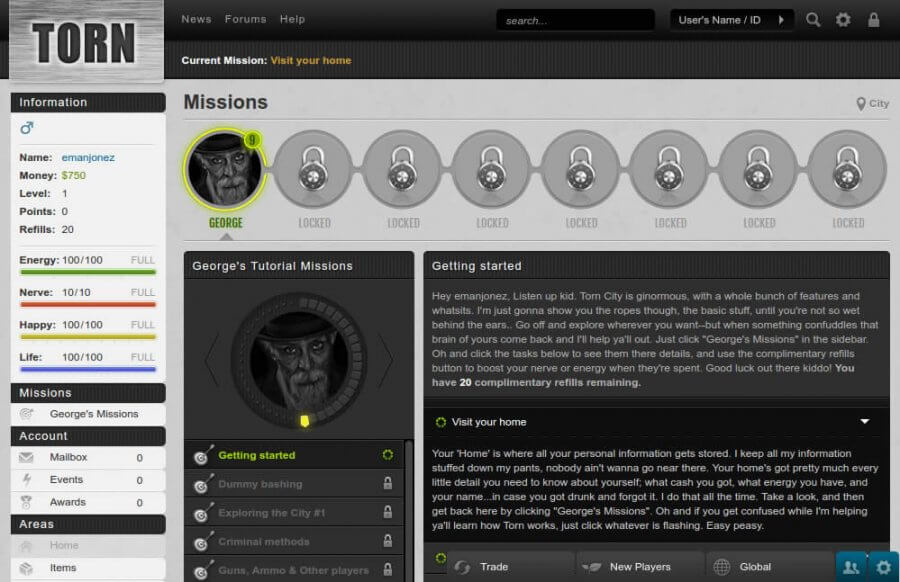Viewport: 900px width, 582px height.
Task: Click the padlock logout icon
Action: pyautogui.click(x=874, y=20)
